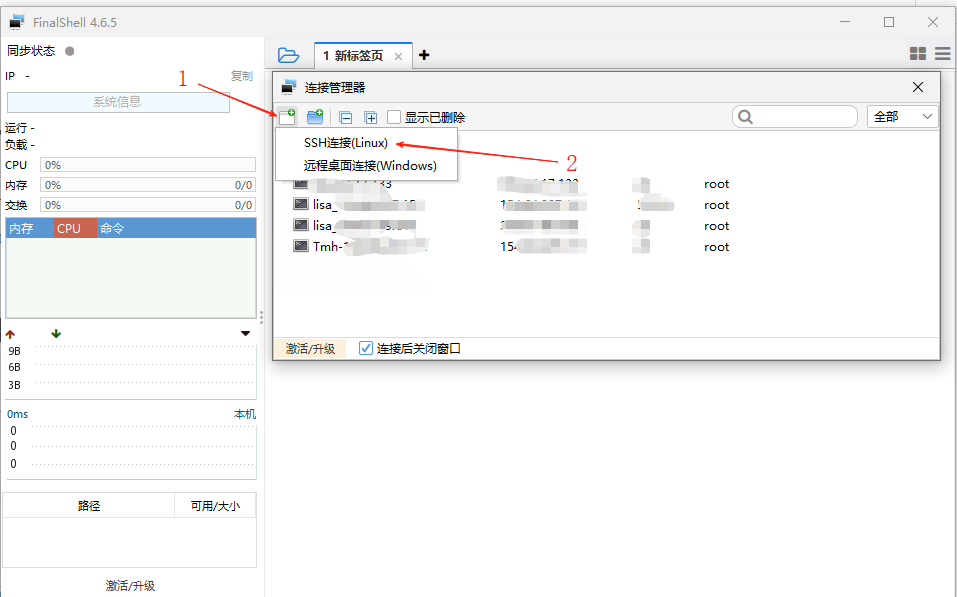
Task: Open the 全部 filter dropdown
Action: (x=903, y=117)
